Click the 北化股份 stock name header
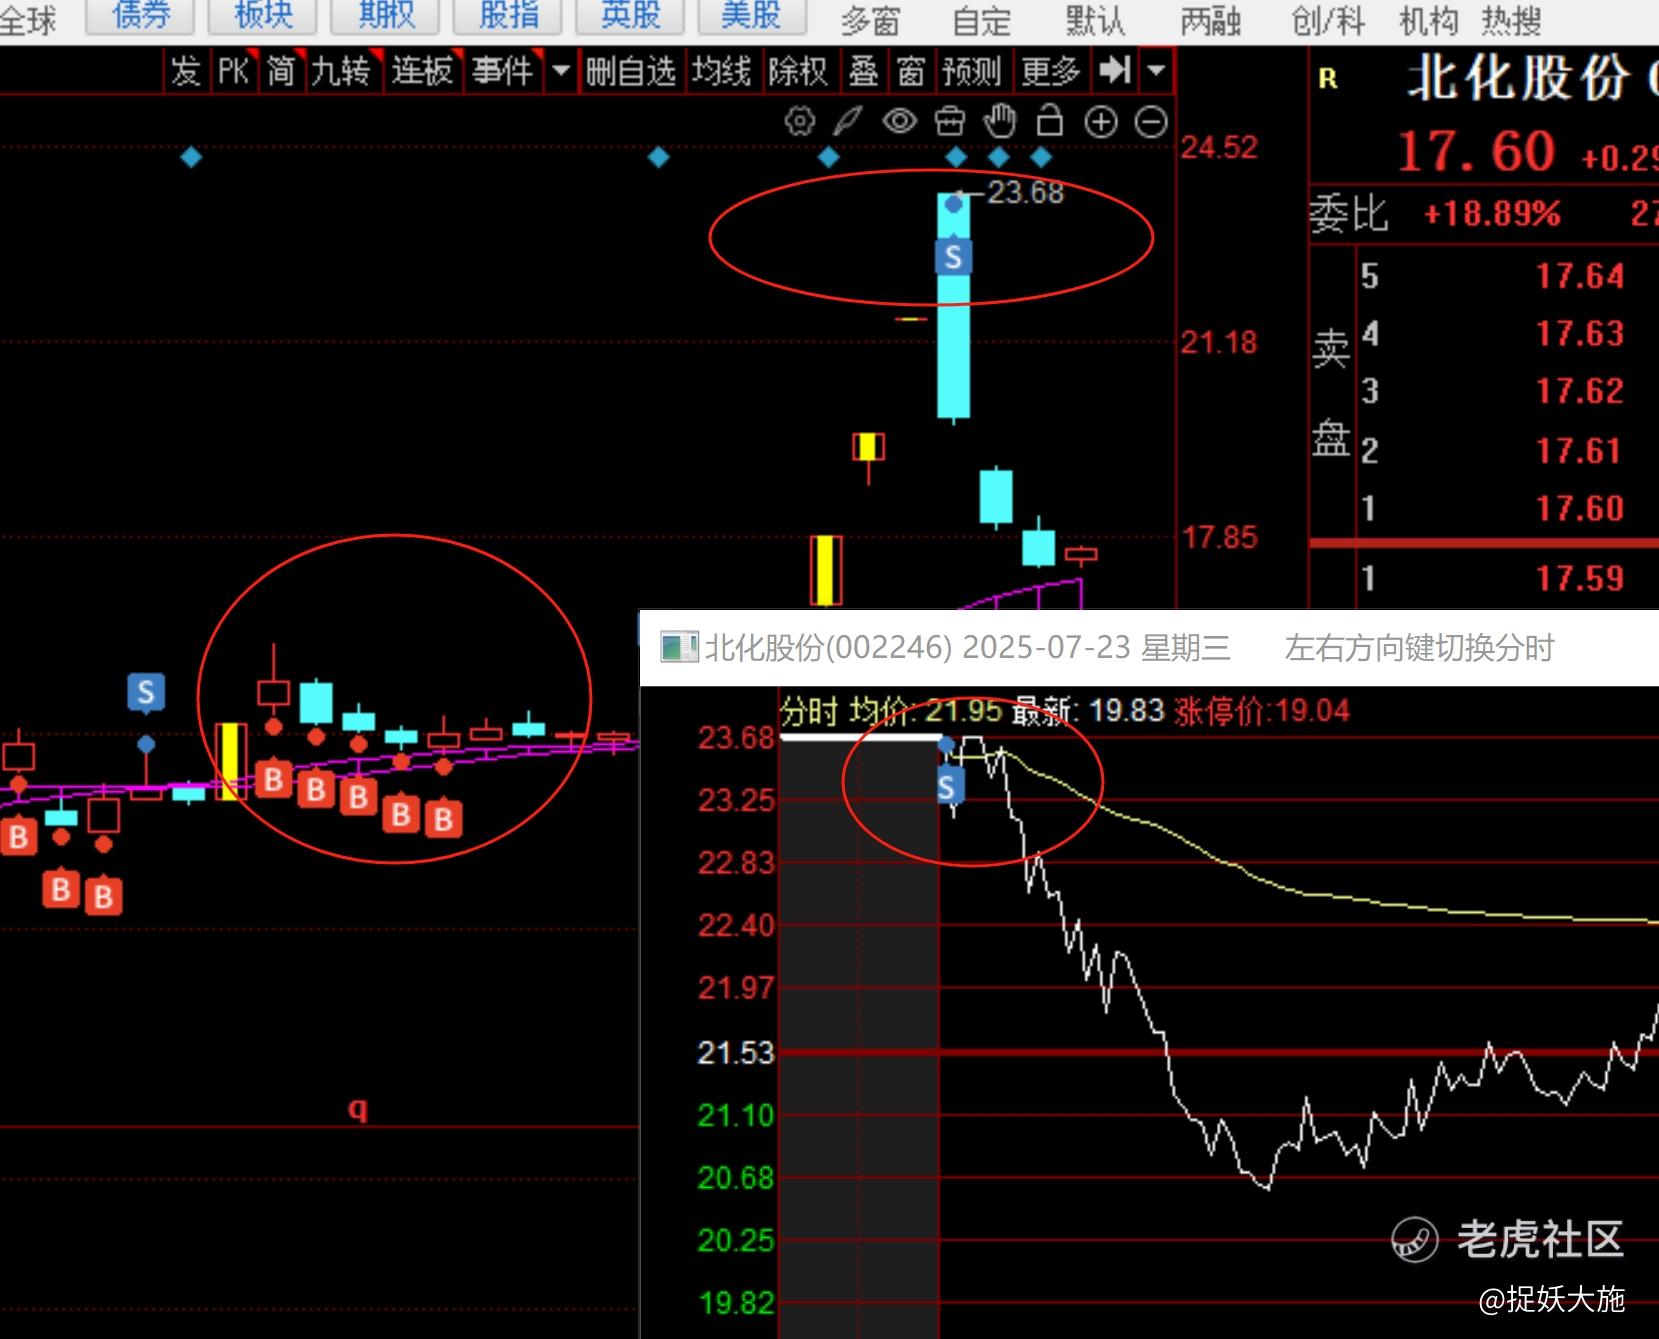 (x=1518, y=79)
